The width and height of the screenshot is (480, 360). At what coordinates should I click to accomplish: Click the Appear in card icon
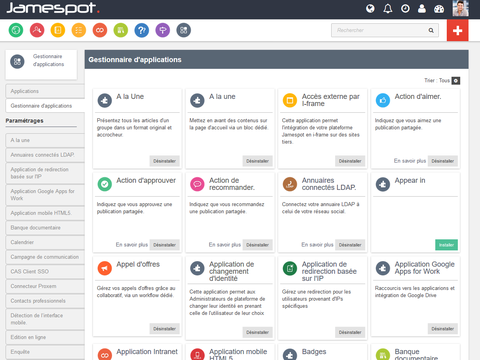pyautogui.click(x=383, y=184)
